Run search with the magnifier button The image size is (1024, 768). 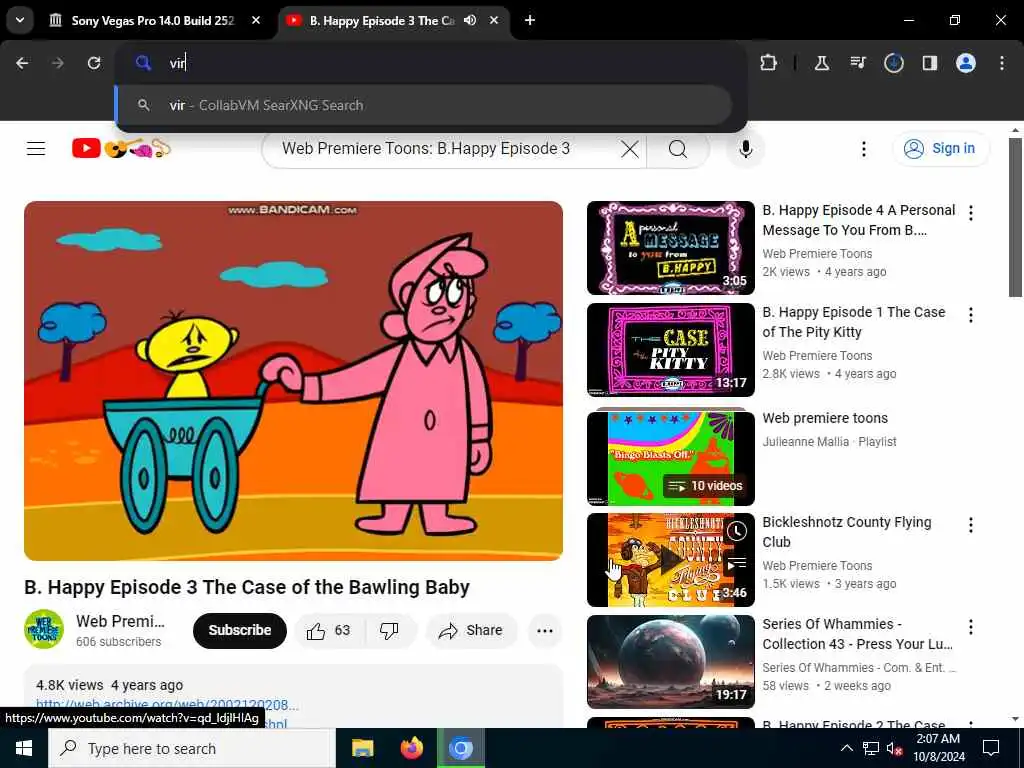[678, 149]
